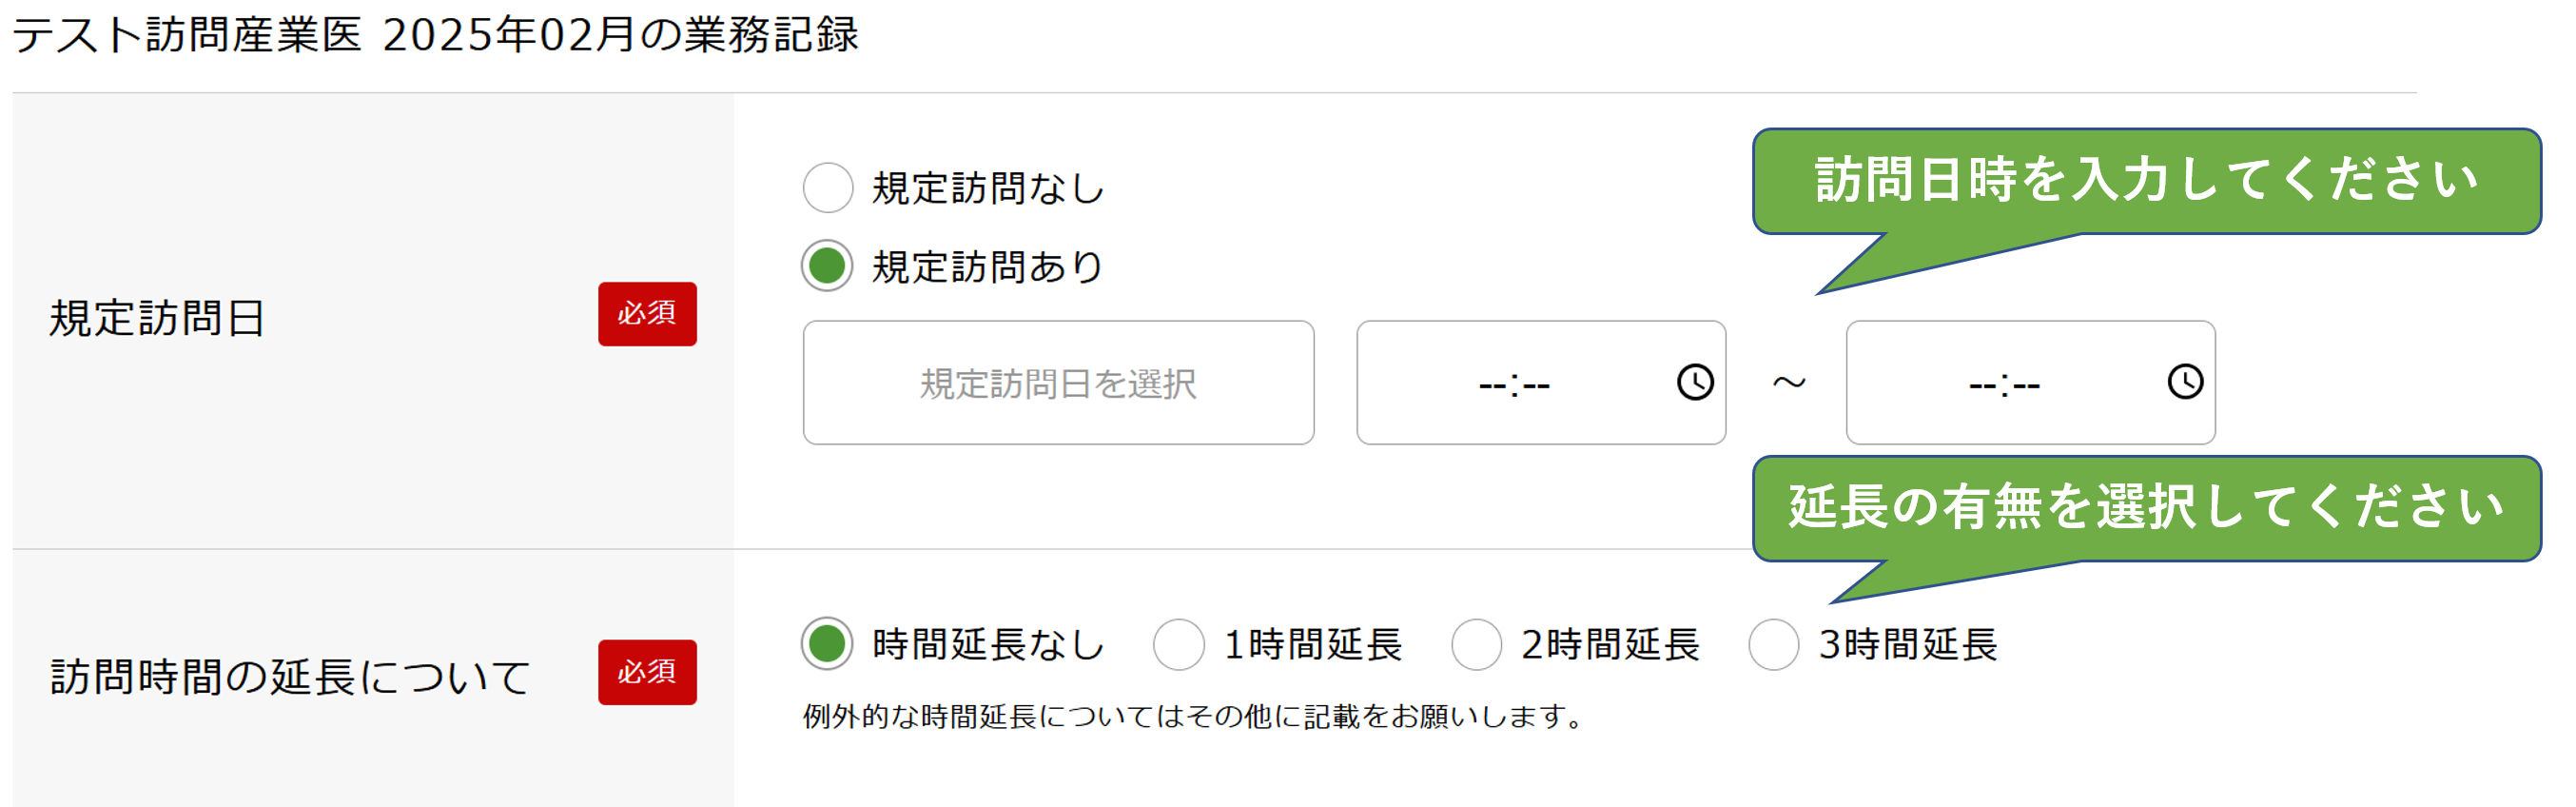Screen dimensions: 2576x807
Task: Select the 規定訪問なし radio button
Action: 828,188
